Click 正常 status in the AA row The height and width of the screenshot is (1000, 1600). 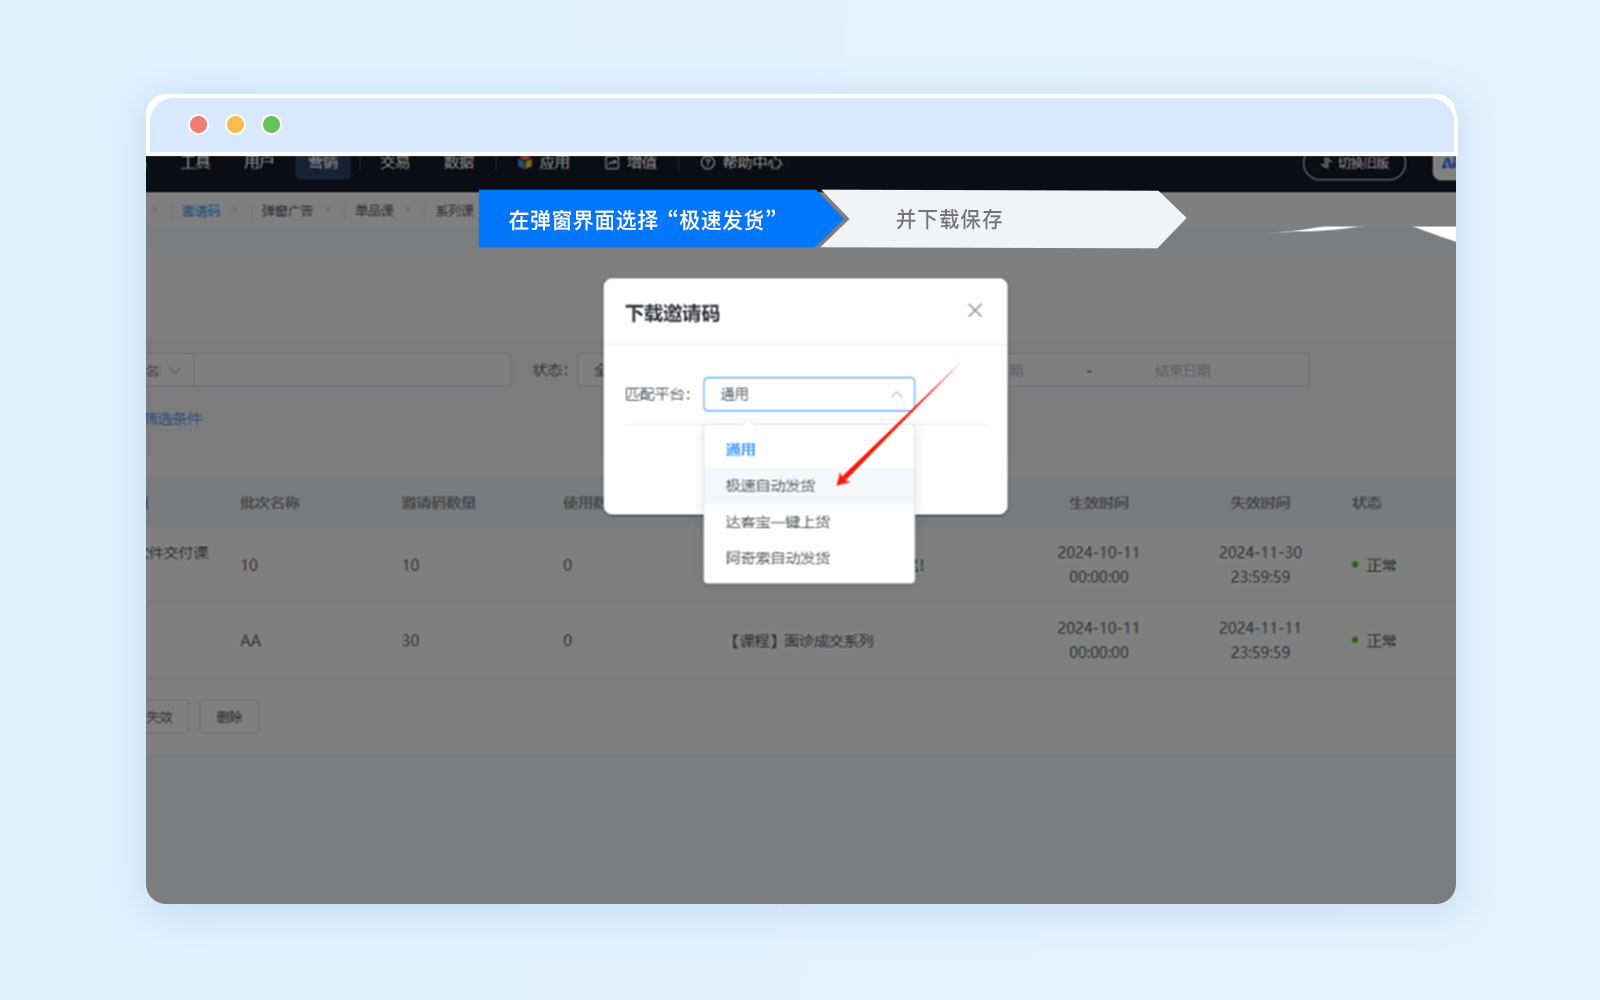[x=1375, y=641]
